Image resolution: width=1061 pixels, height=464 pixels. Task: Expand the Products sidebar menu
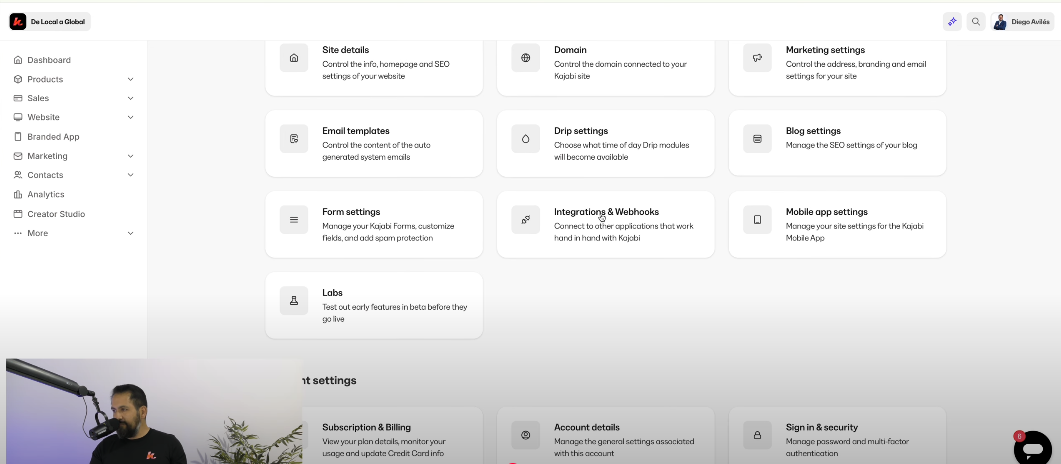[x=130, y=79]
